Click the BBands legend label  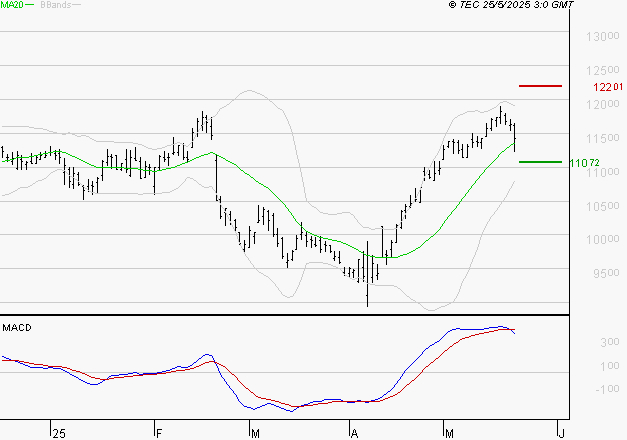click(x=56, y=5)
